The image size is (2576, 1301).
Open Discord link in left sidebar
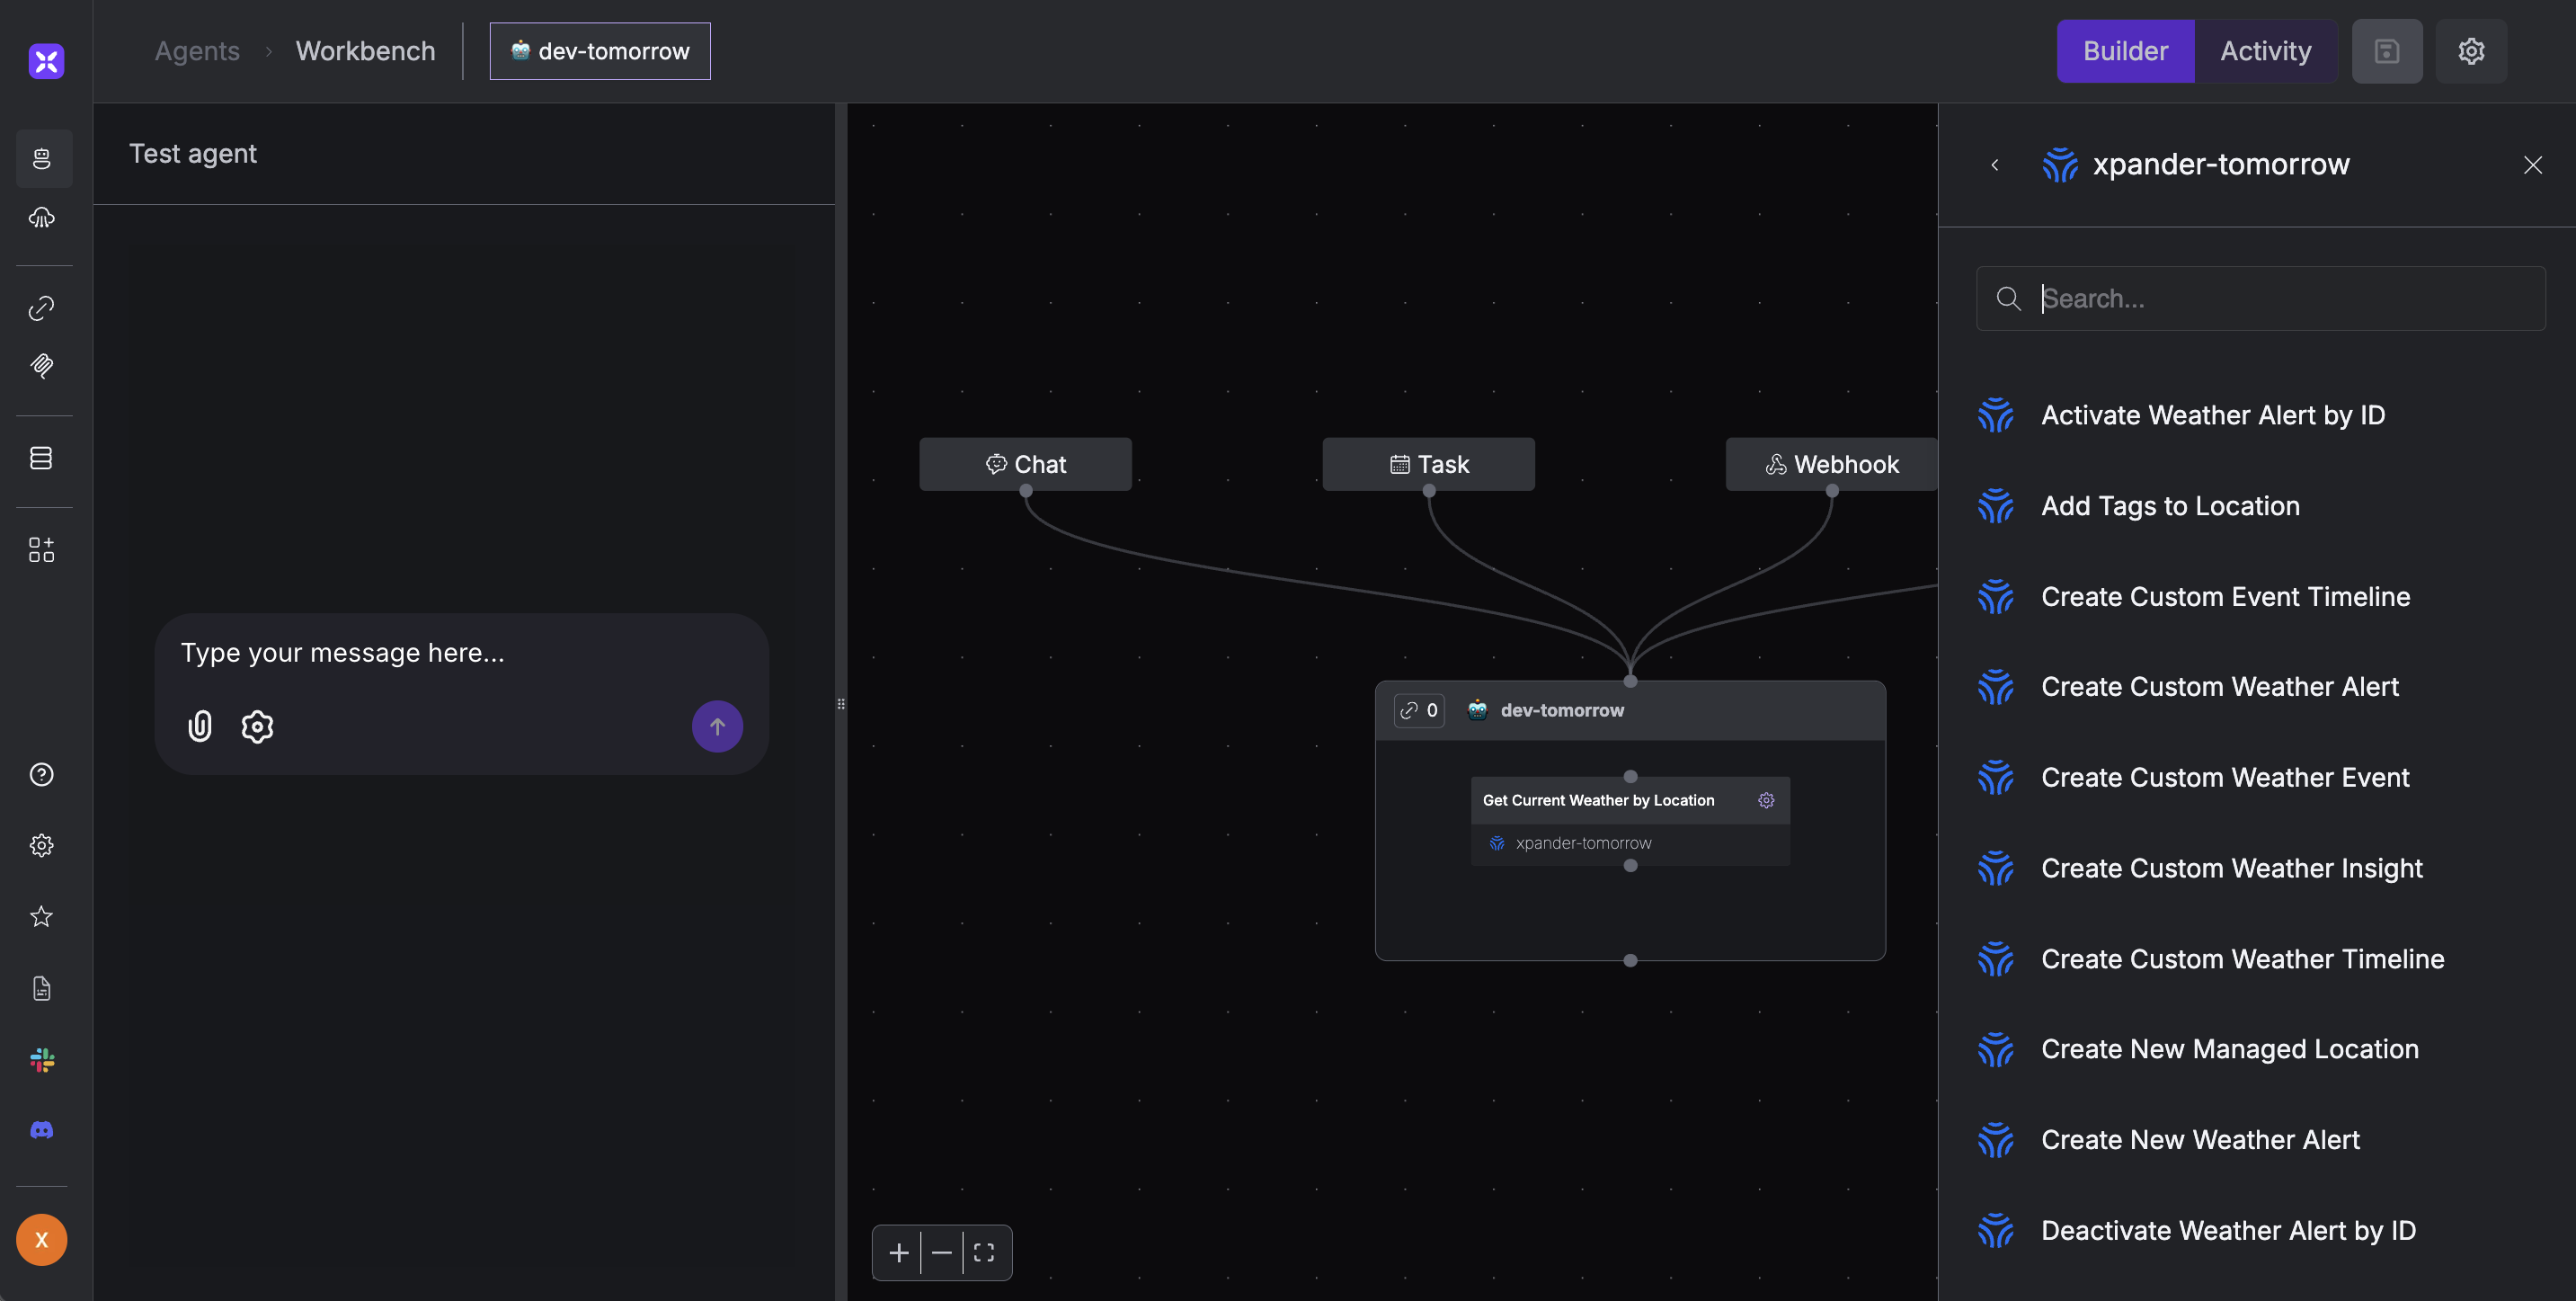click(x=41, y=1130)
